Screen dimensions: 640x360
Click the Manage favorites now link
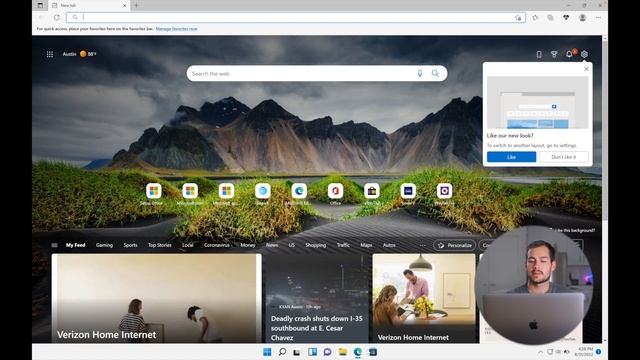(x=176, y=29)
